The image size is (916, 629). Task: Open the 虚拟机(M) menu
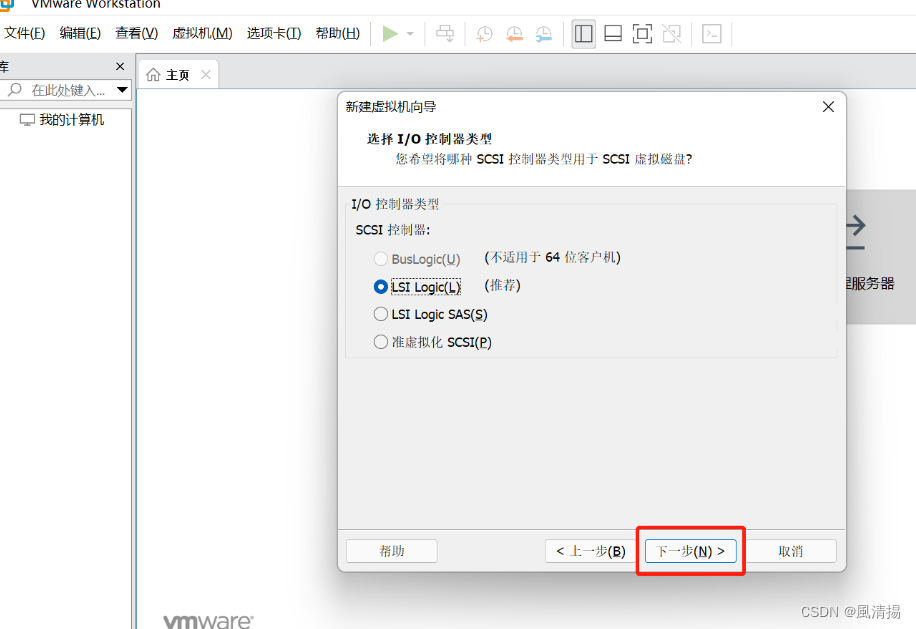point(202,33)
